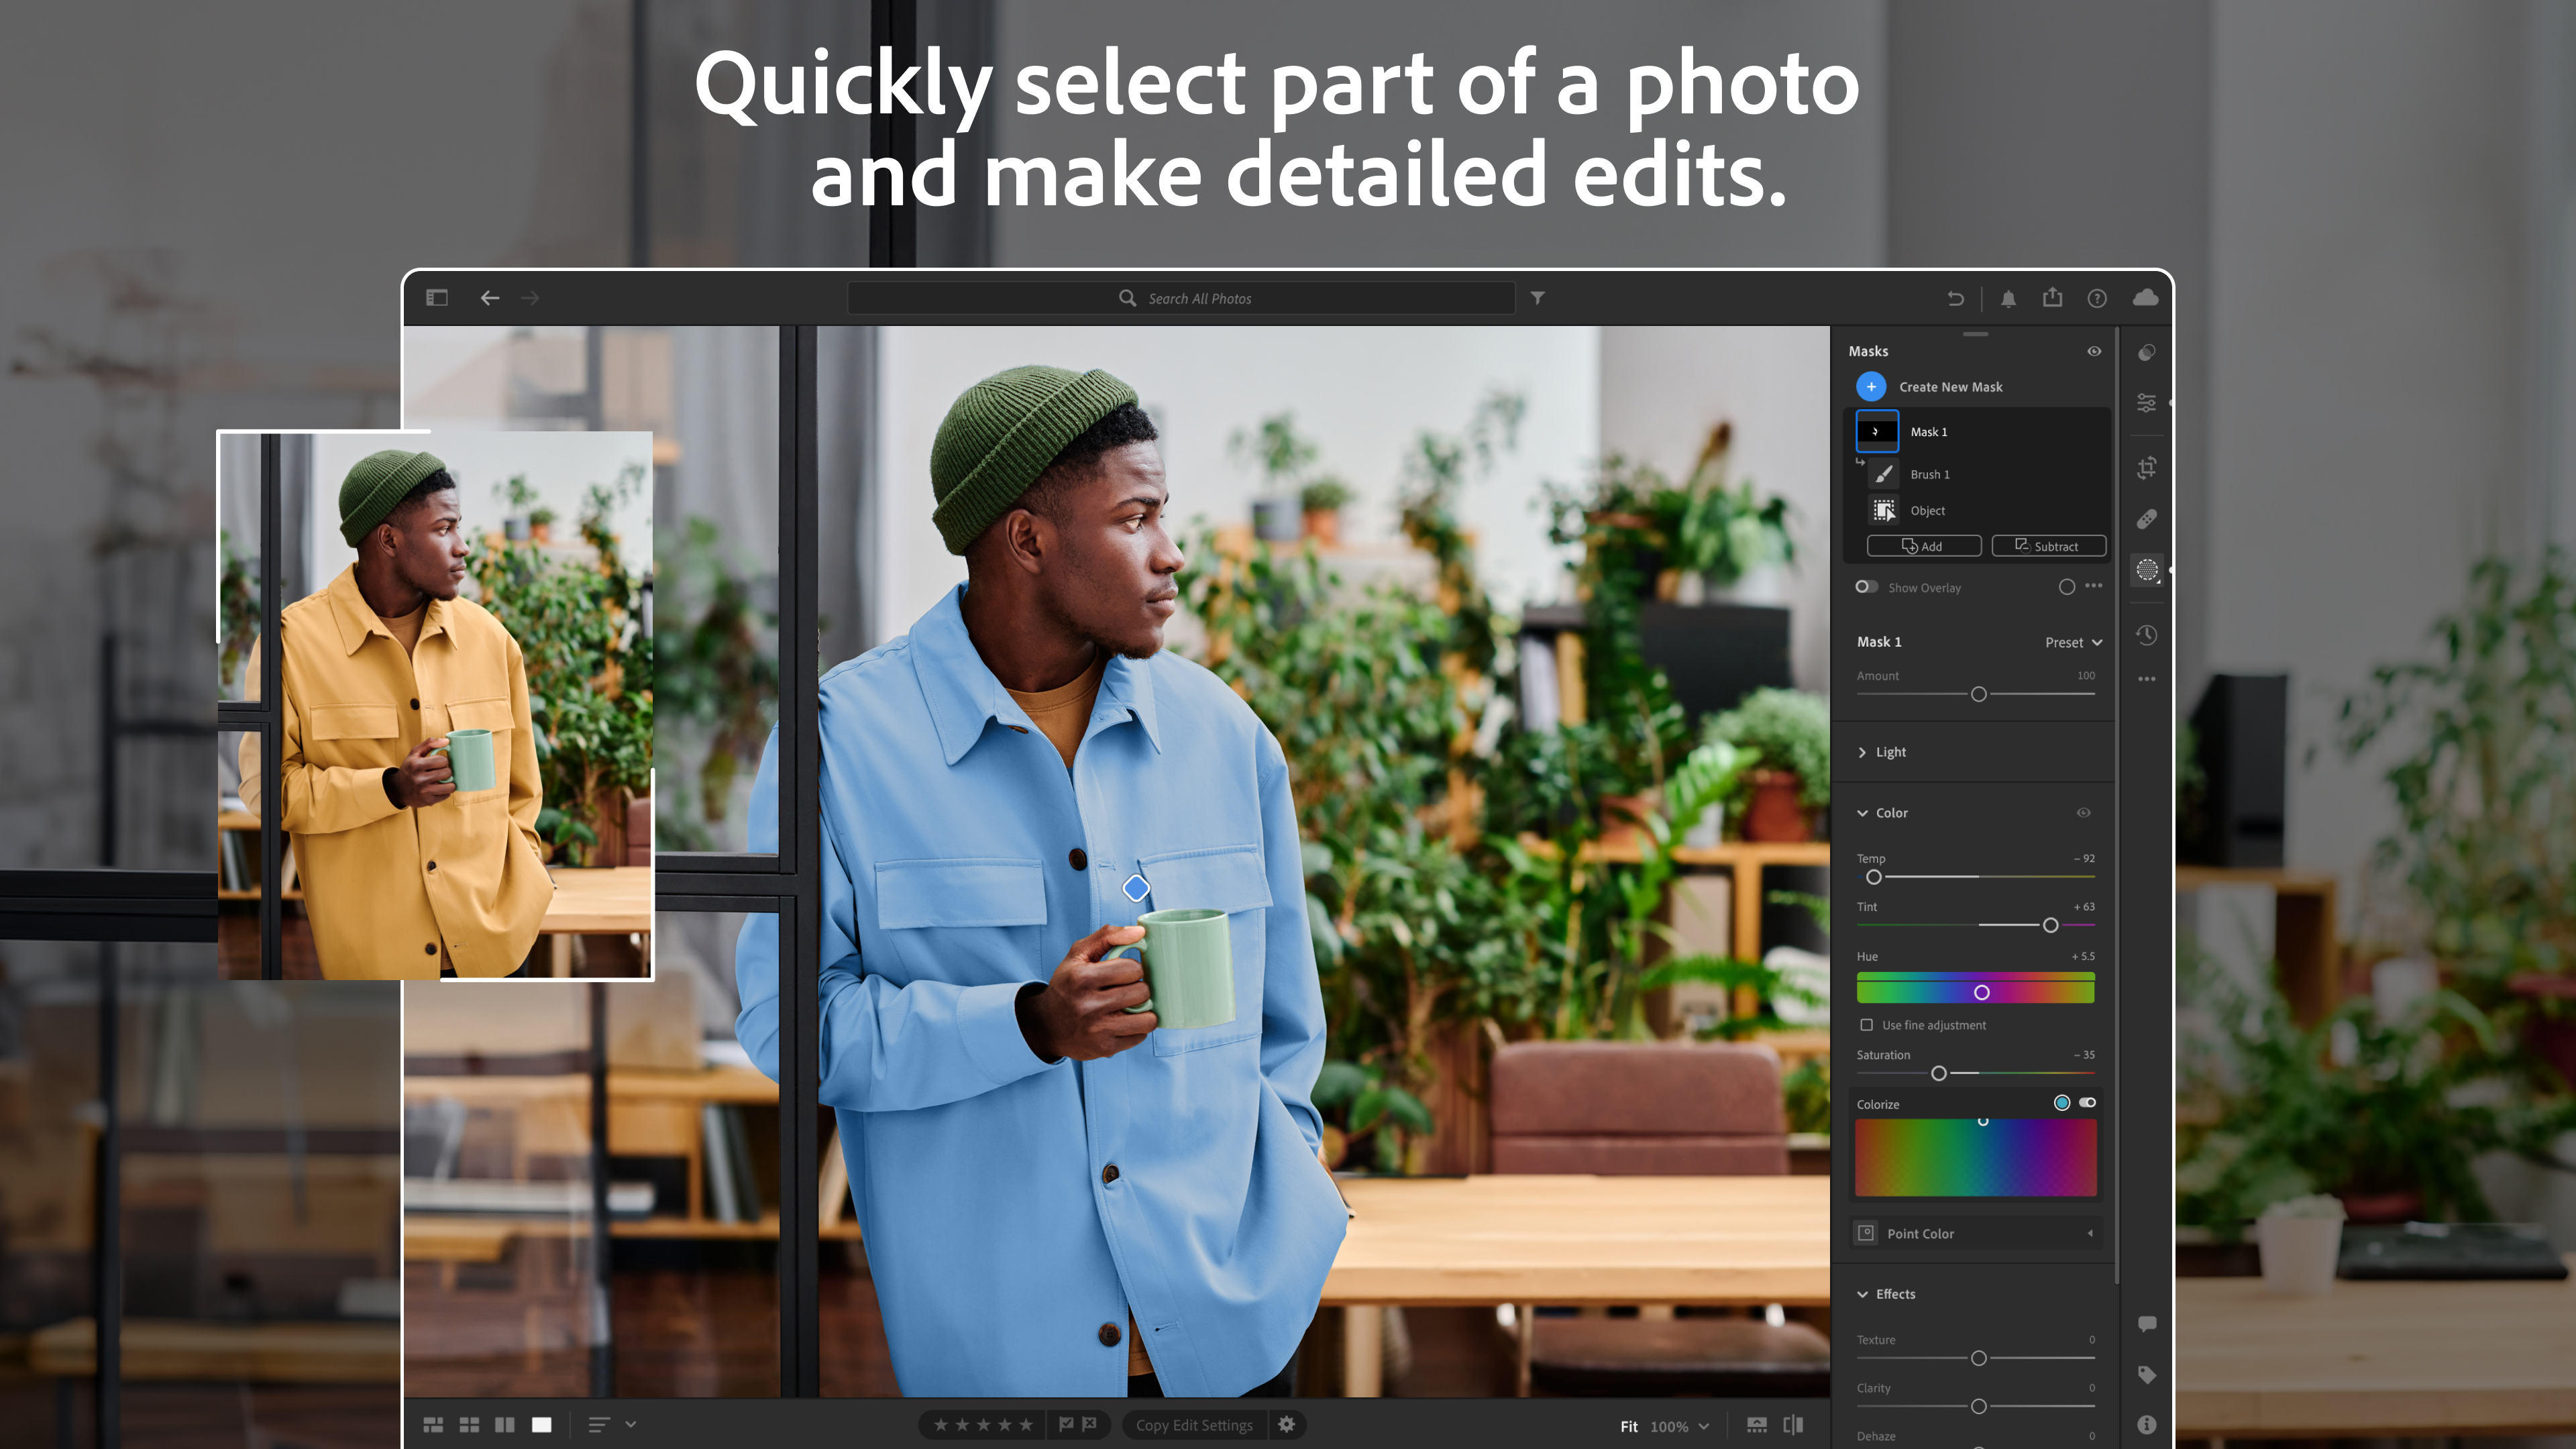
Task: Enable the Use fine adjustment checkbox
Action: [x=1867, y=1025]
